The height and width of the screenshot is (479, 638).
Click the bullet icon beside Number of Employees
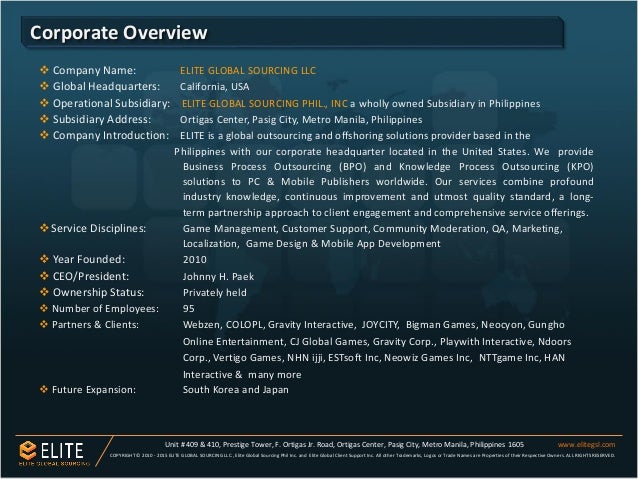(44, 308)
